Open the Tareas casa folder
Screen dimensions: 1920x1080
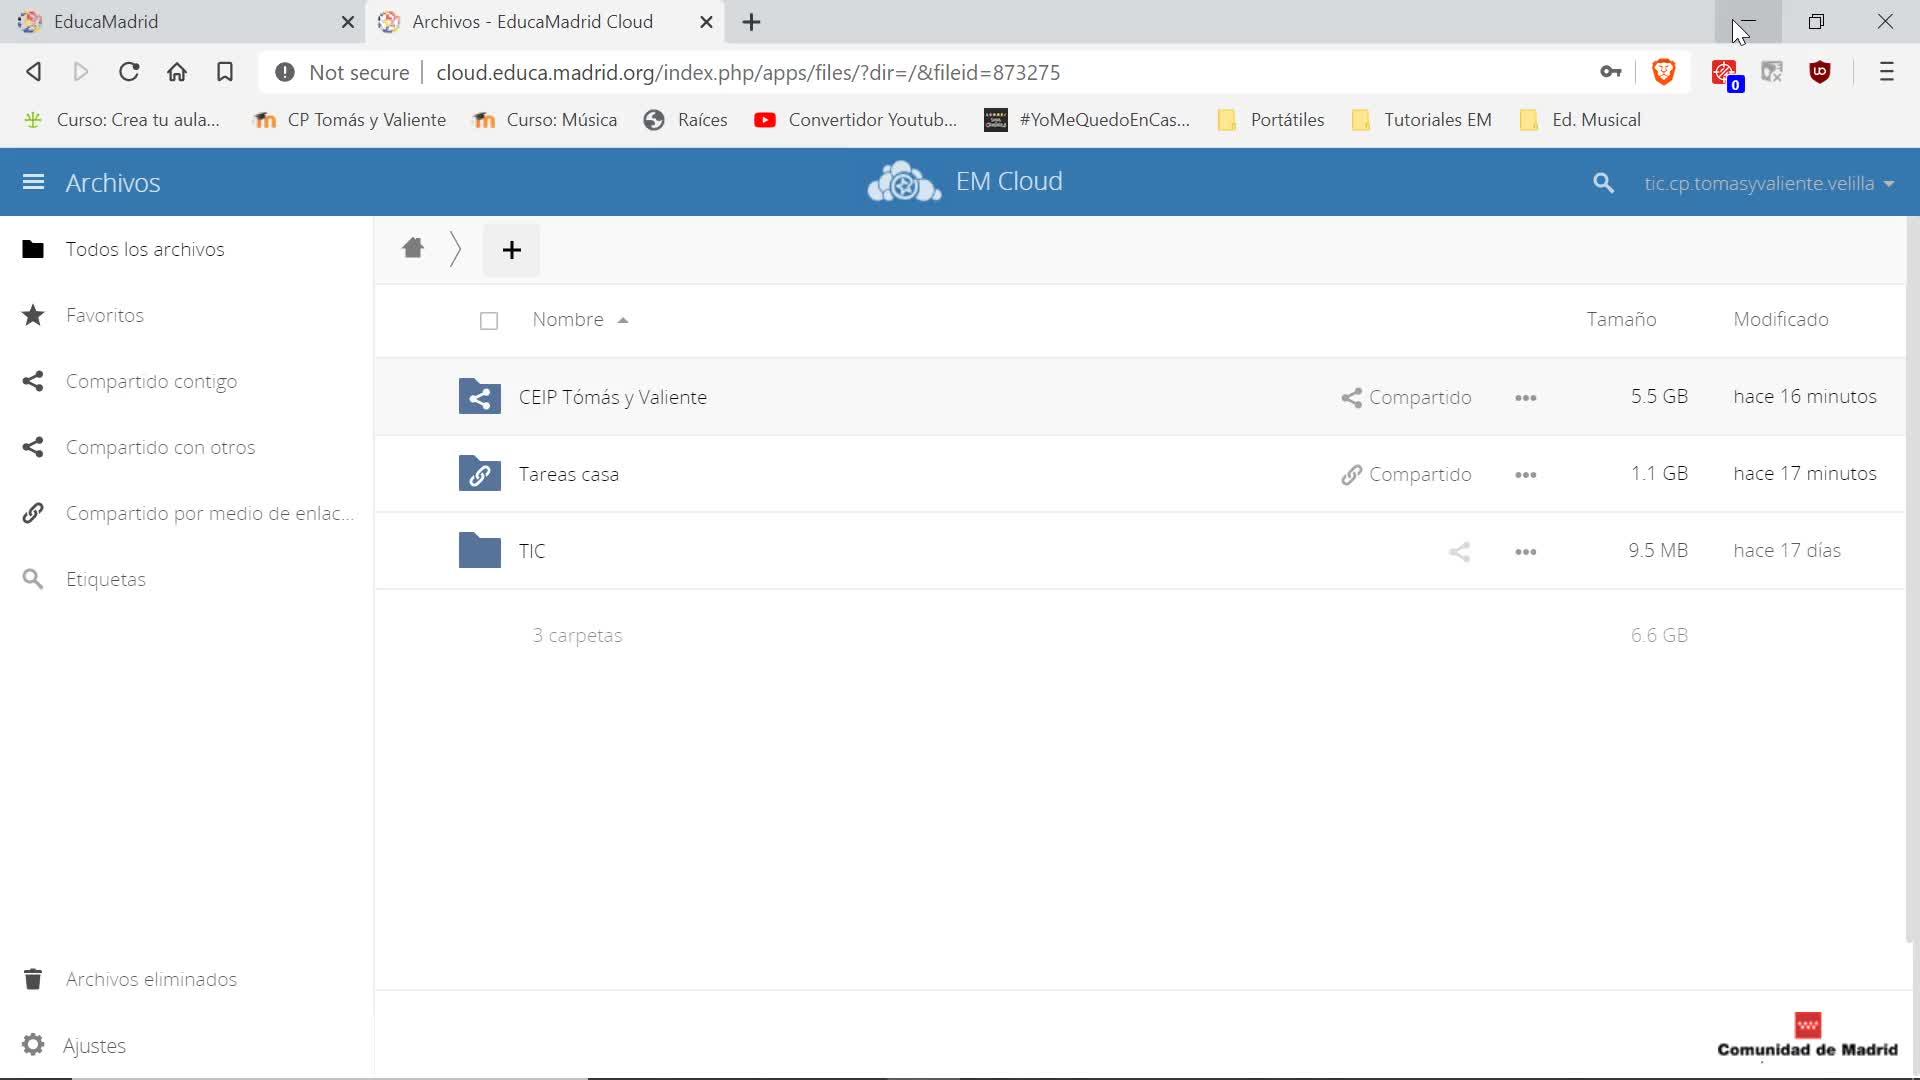click(568, 474)
